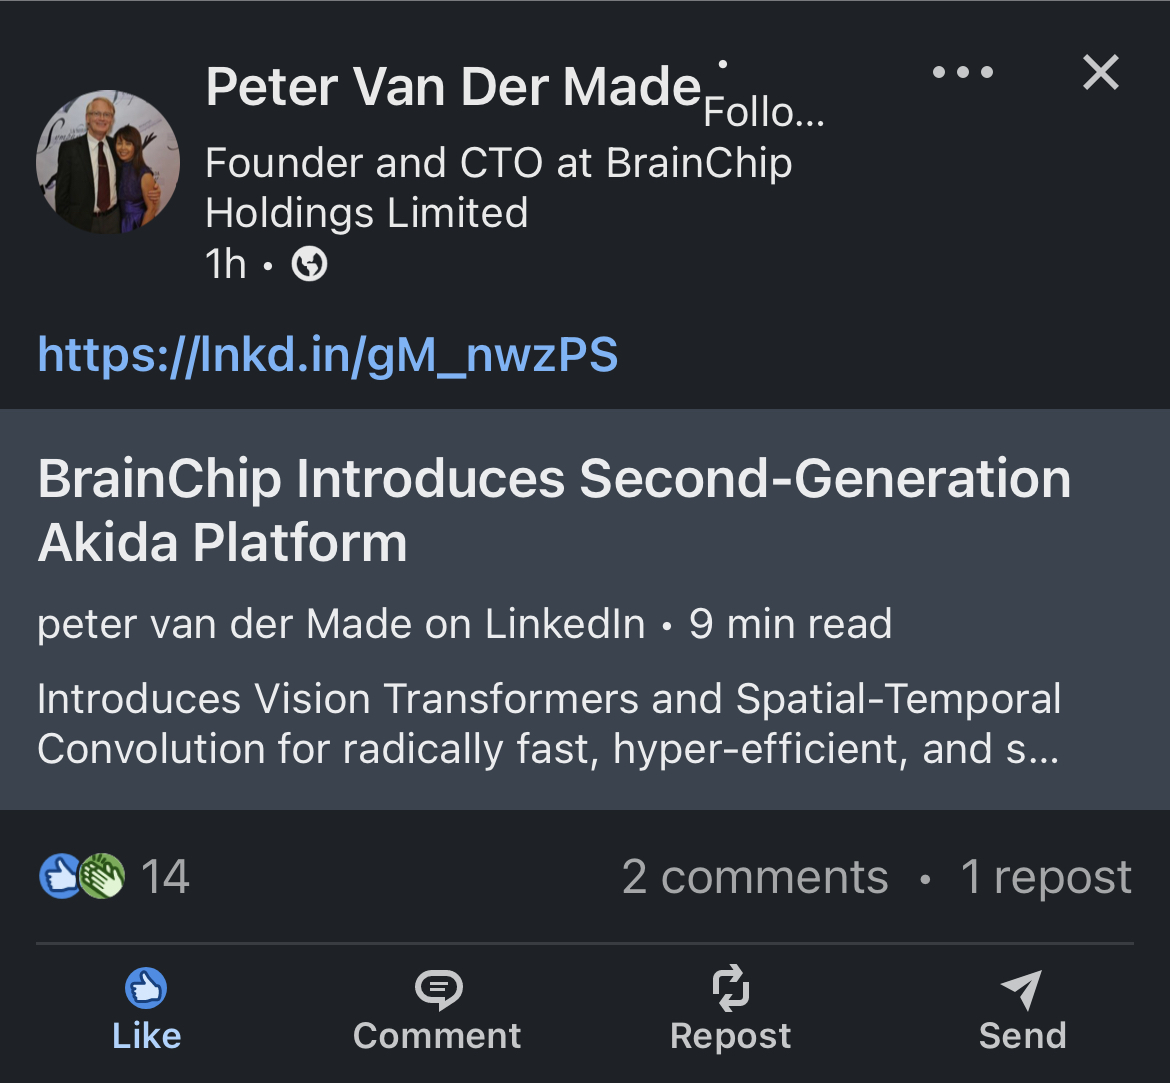1170x1083 pixels.
Task: Open the three-dot post options menu
Action: 963,72
